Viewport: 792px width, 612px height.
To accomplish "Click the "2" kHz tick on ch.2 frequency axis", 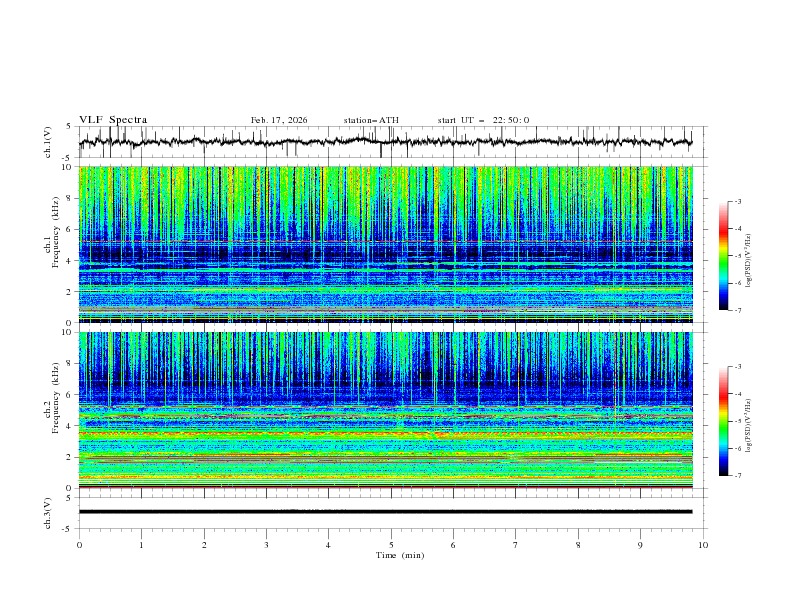I will pyautogui.click(x=71, y=457).
